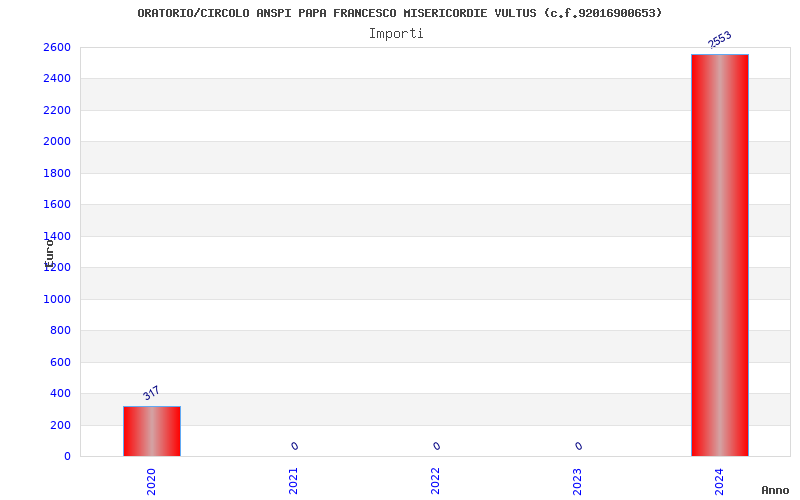Click the 2023 year axis label

(x=577, y=482)
